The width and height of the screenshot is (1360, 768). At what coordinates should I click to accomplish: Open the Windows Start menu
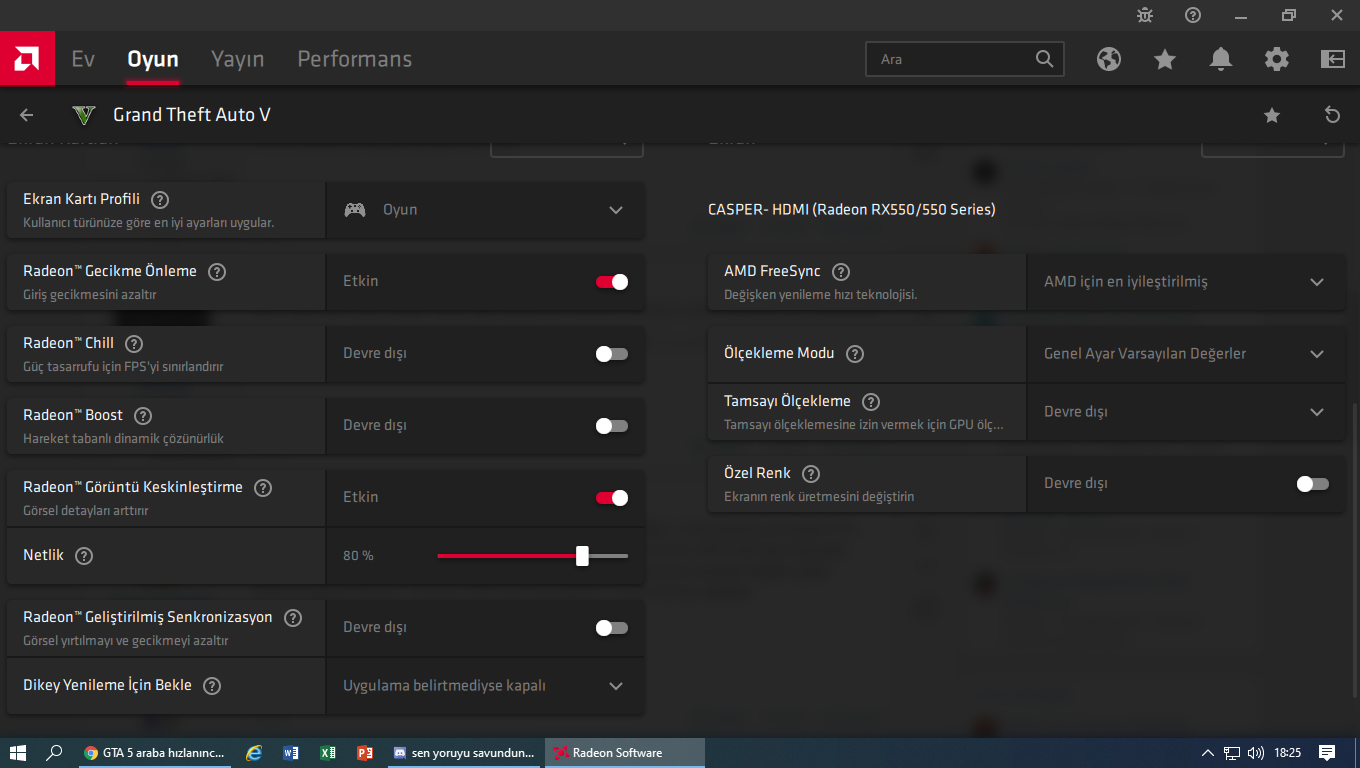coord(18,753)
